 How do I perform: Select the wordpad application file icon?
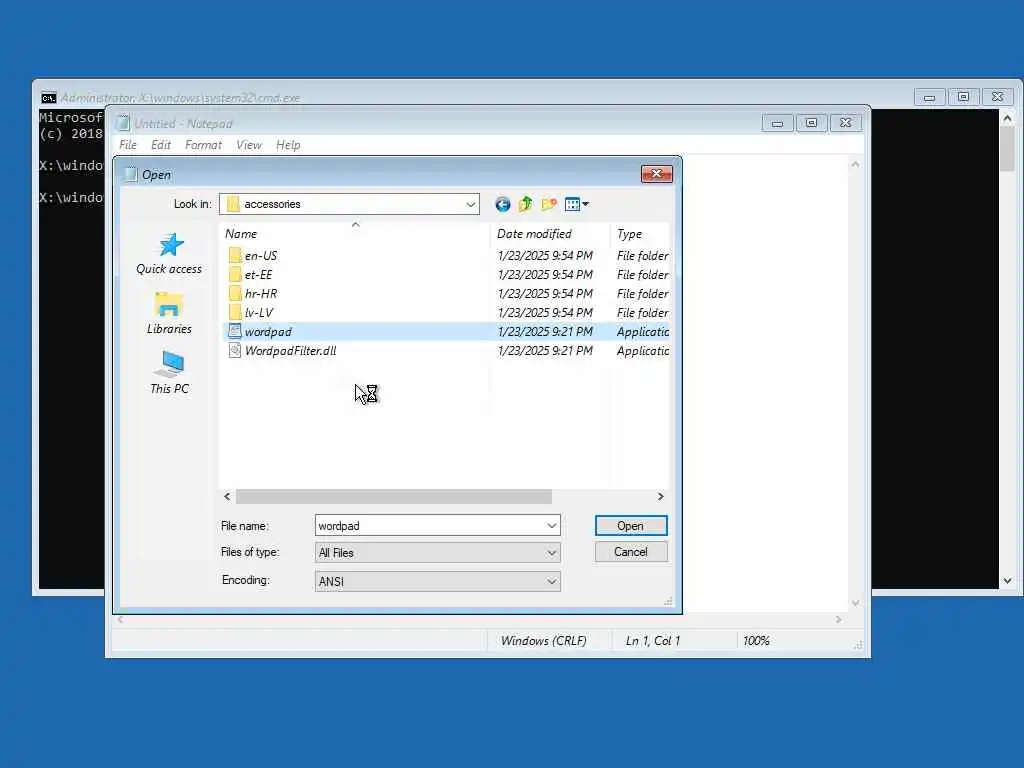click(x=234, y=331)
